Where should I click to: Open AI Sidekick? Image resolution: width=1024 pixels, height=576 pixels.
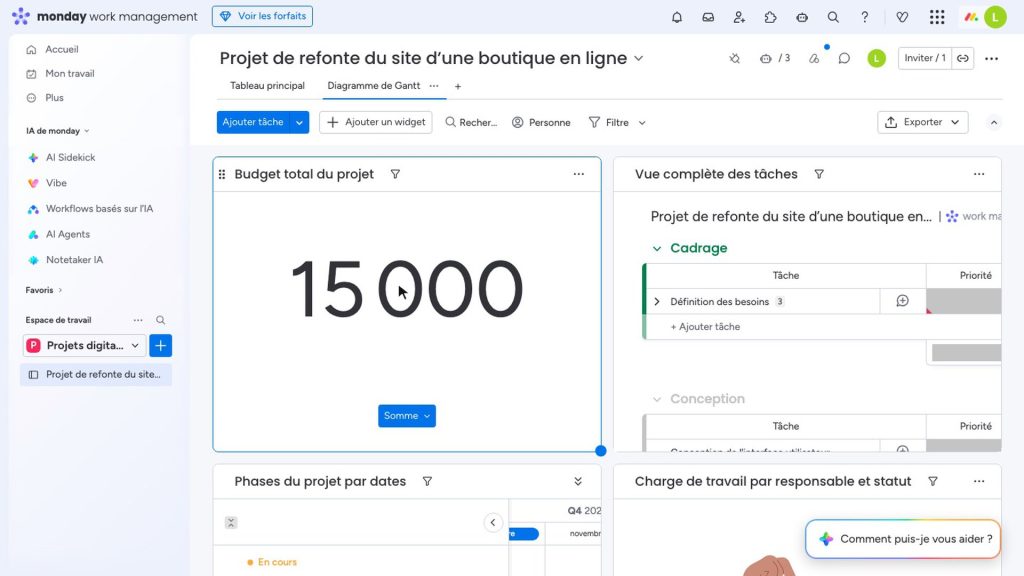(70, 157)
